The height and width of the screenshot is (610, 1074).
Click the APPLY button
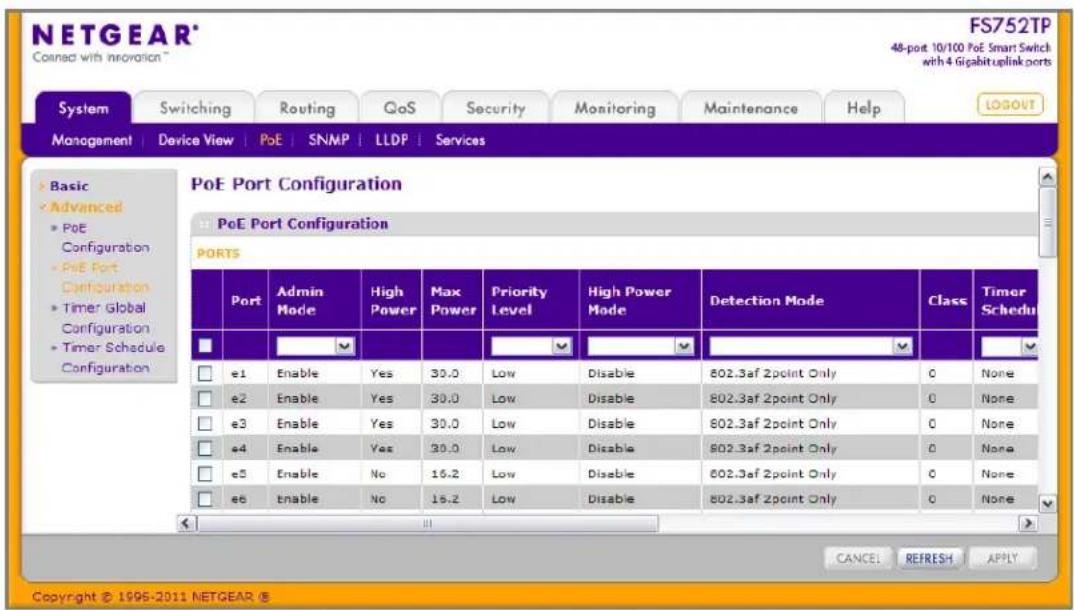[1002, 559]
